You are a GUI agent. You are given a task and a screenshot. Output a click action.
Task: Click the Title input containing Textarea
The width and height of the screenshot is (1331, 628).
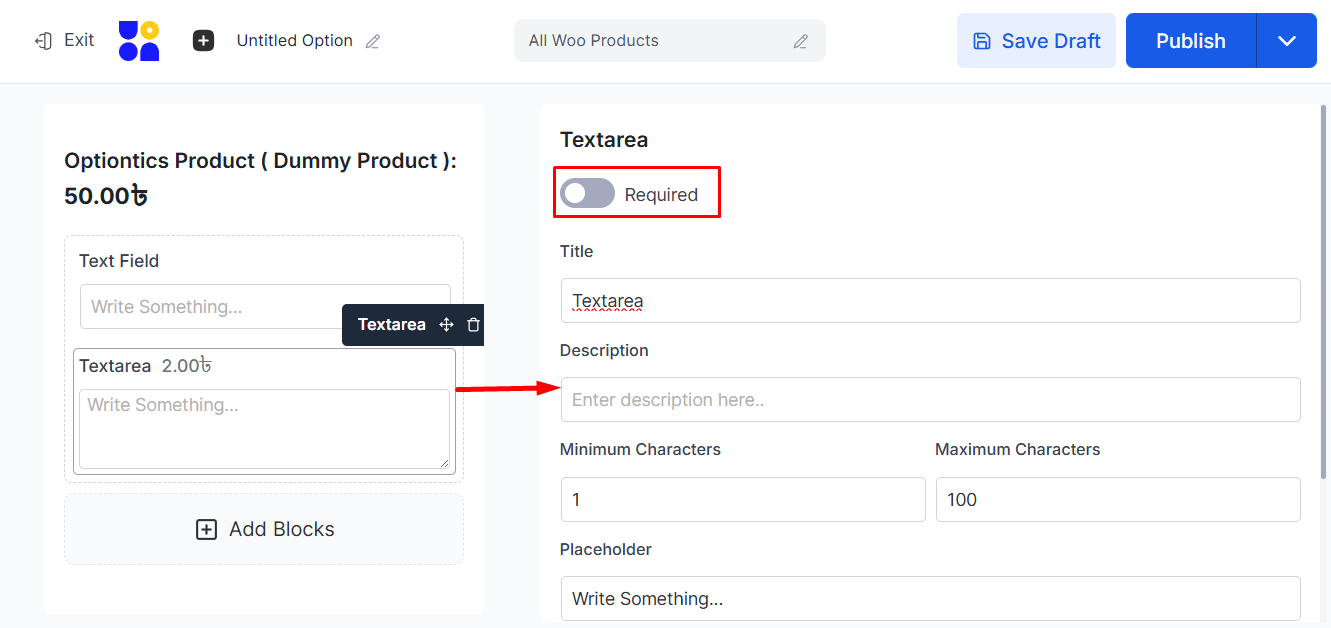[930, 301]
